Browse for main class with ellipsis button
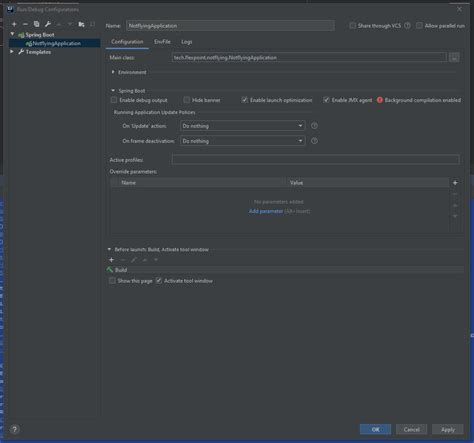The width and height of the screenshot is (474, 443). [x=454, y=58]
